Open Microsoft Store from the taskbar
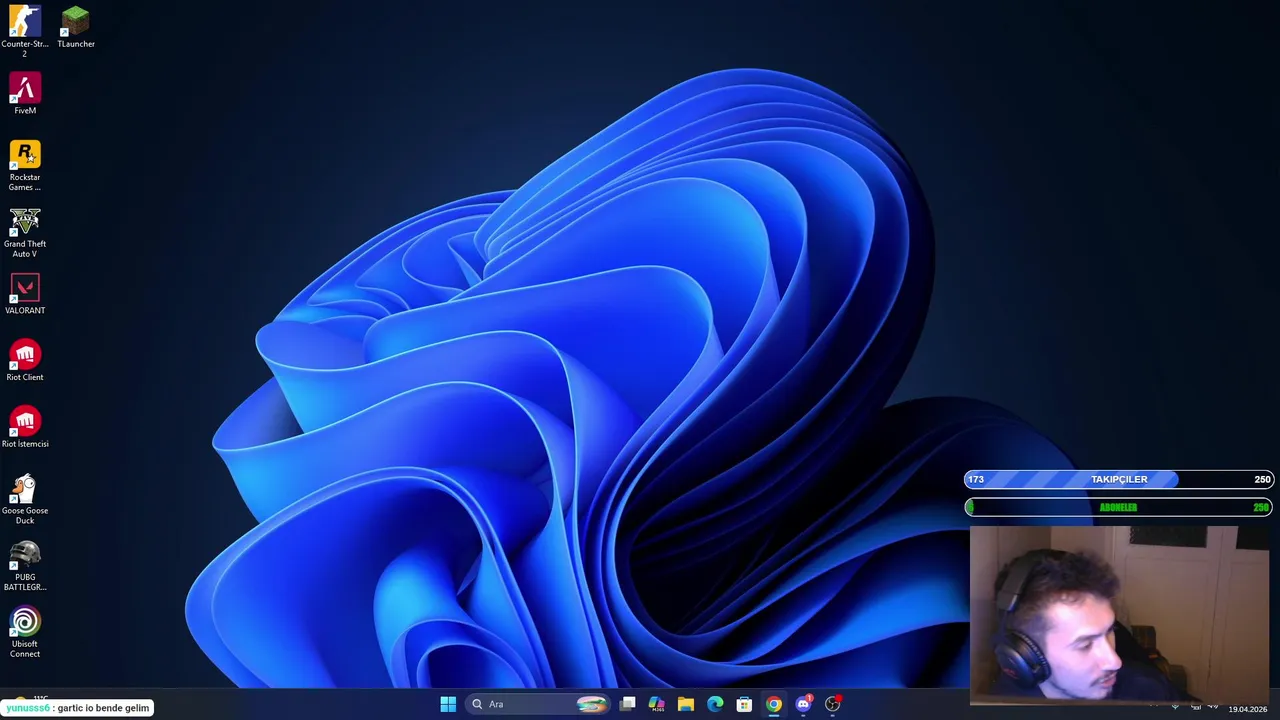 click(744, 704)
